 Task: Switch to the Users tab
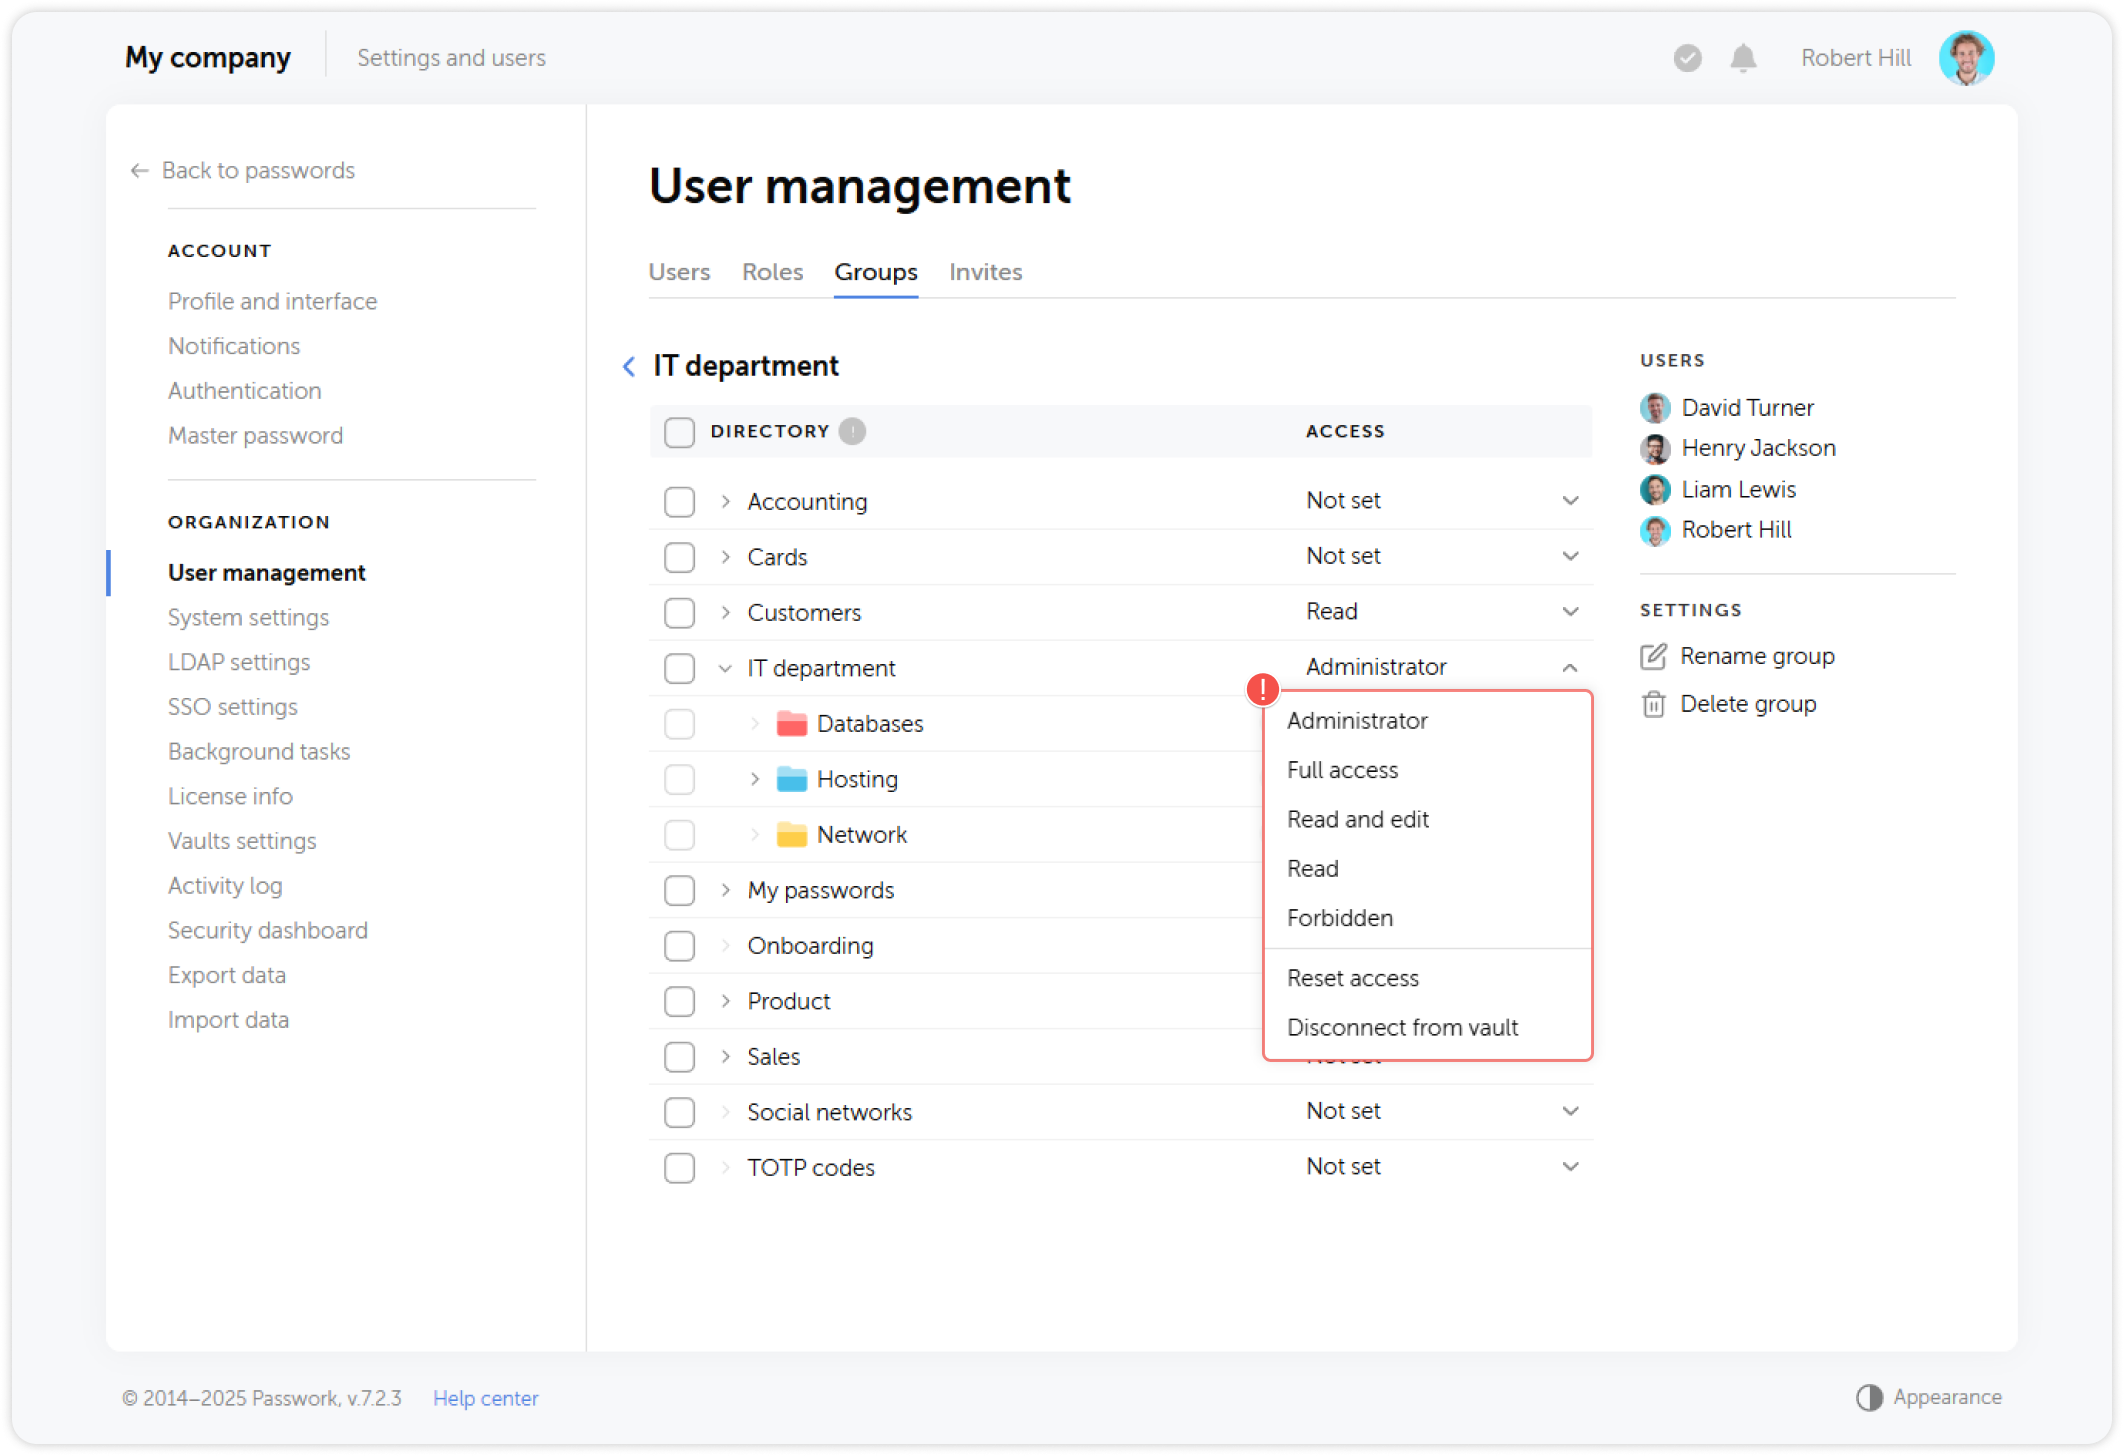tap(679, 271)
